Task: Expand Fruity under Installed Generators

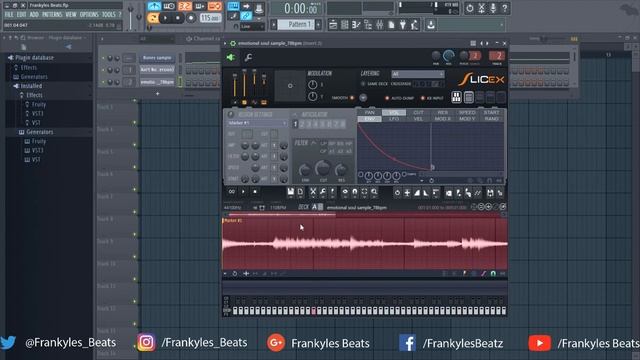Action: tap(39, 141)
